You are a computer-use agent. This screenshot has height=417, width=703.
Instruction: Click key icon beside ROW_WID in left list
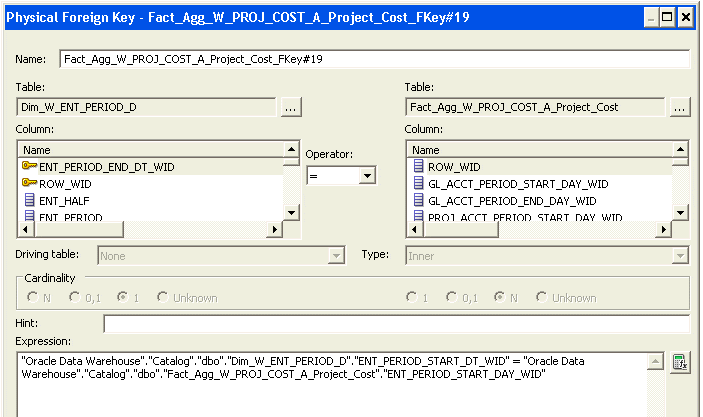29,183
